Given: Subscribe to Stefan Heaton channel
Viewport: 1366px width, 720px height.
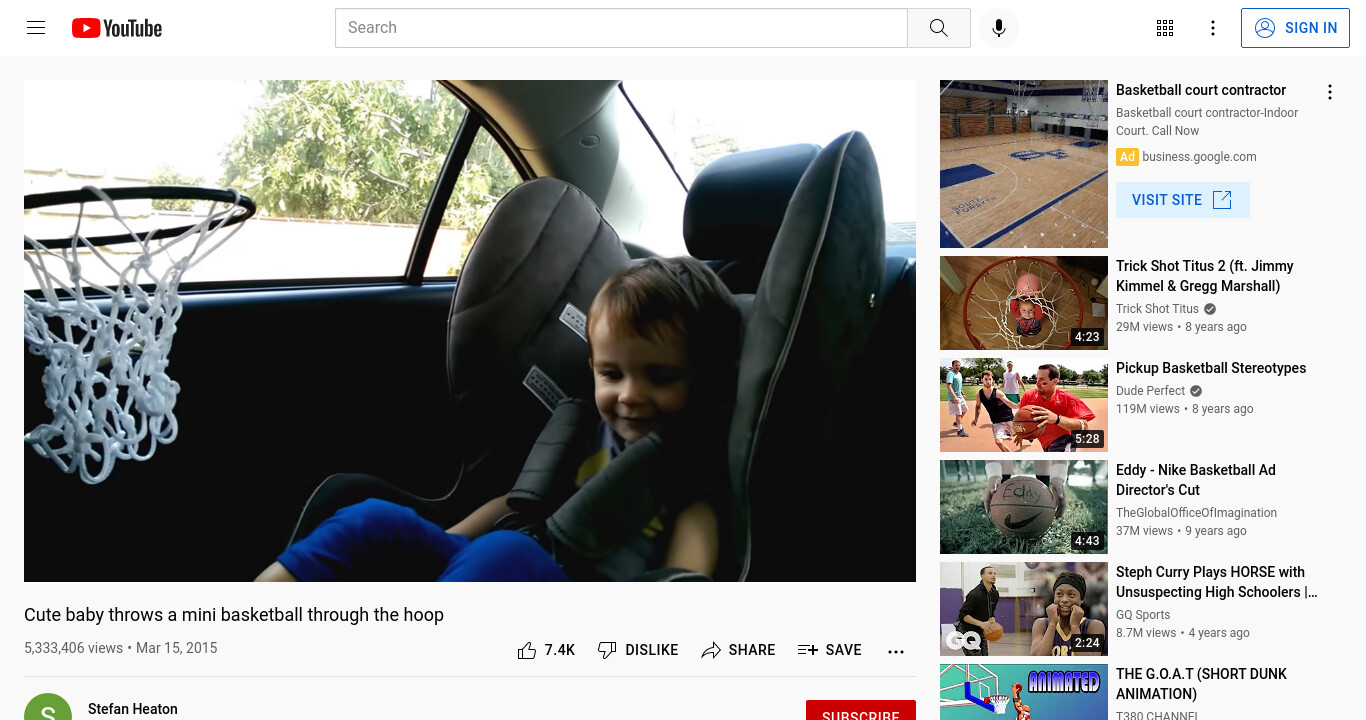Looking at the screenshot, I should click(x=861, y=711).
